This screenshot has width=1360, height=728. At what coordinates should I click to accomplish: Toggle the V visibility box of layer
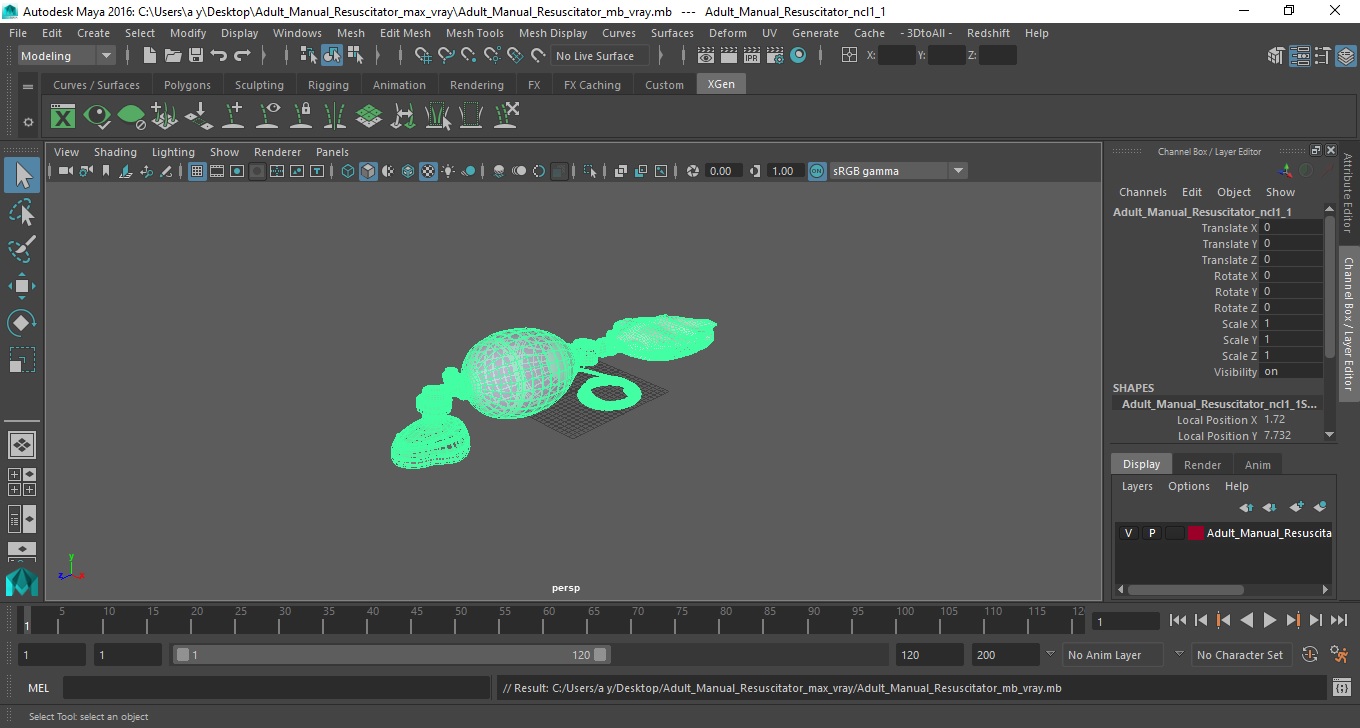(x=1128, y=533)
